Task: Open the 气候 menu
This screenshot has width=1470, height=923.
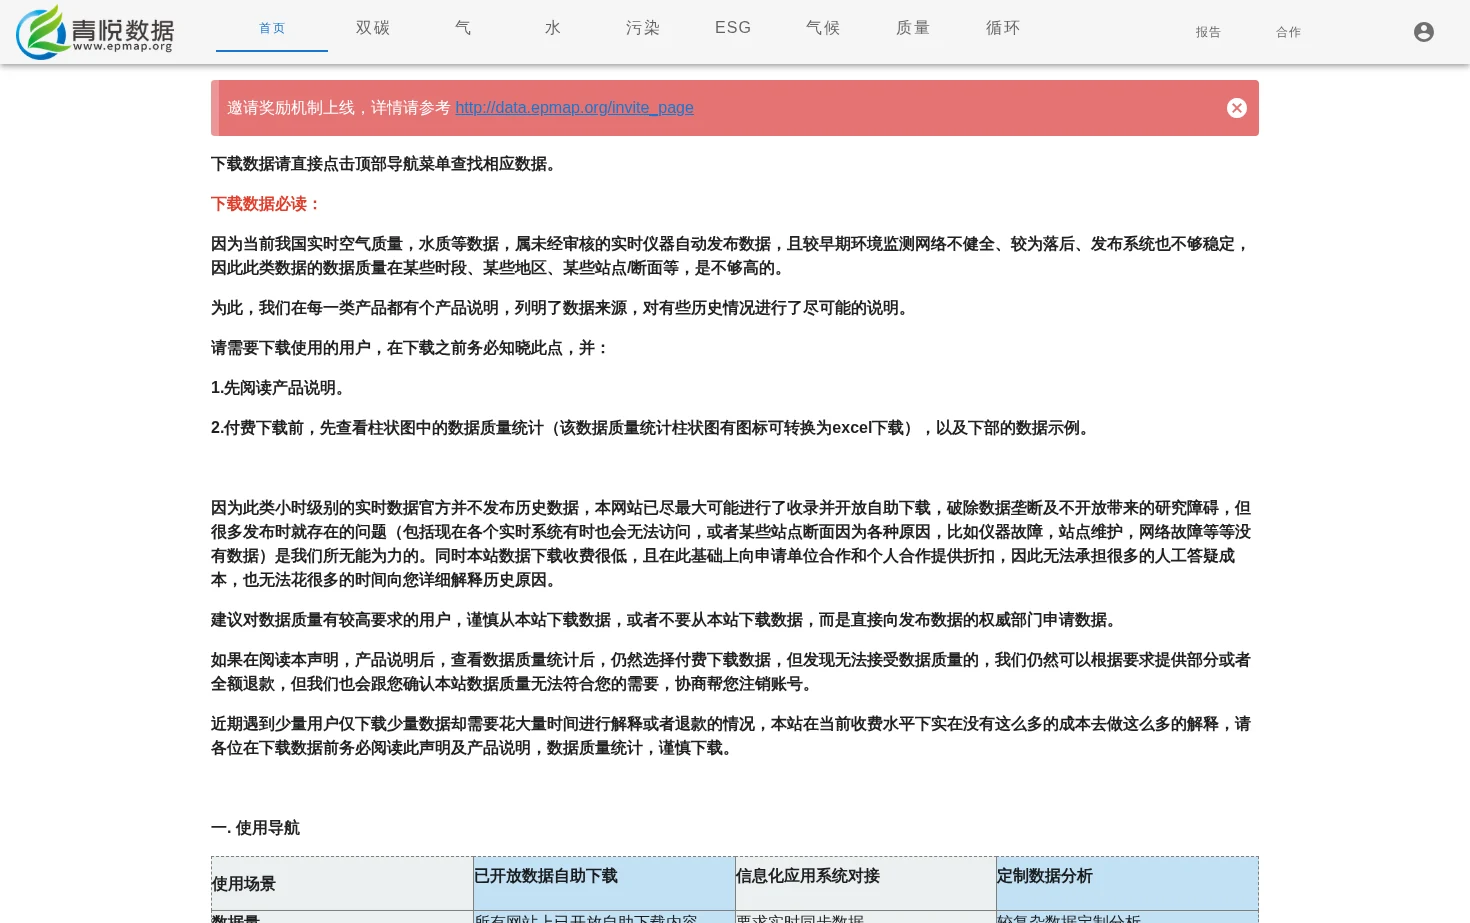Action: (823, 28)
